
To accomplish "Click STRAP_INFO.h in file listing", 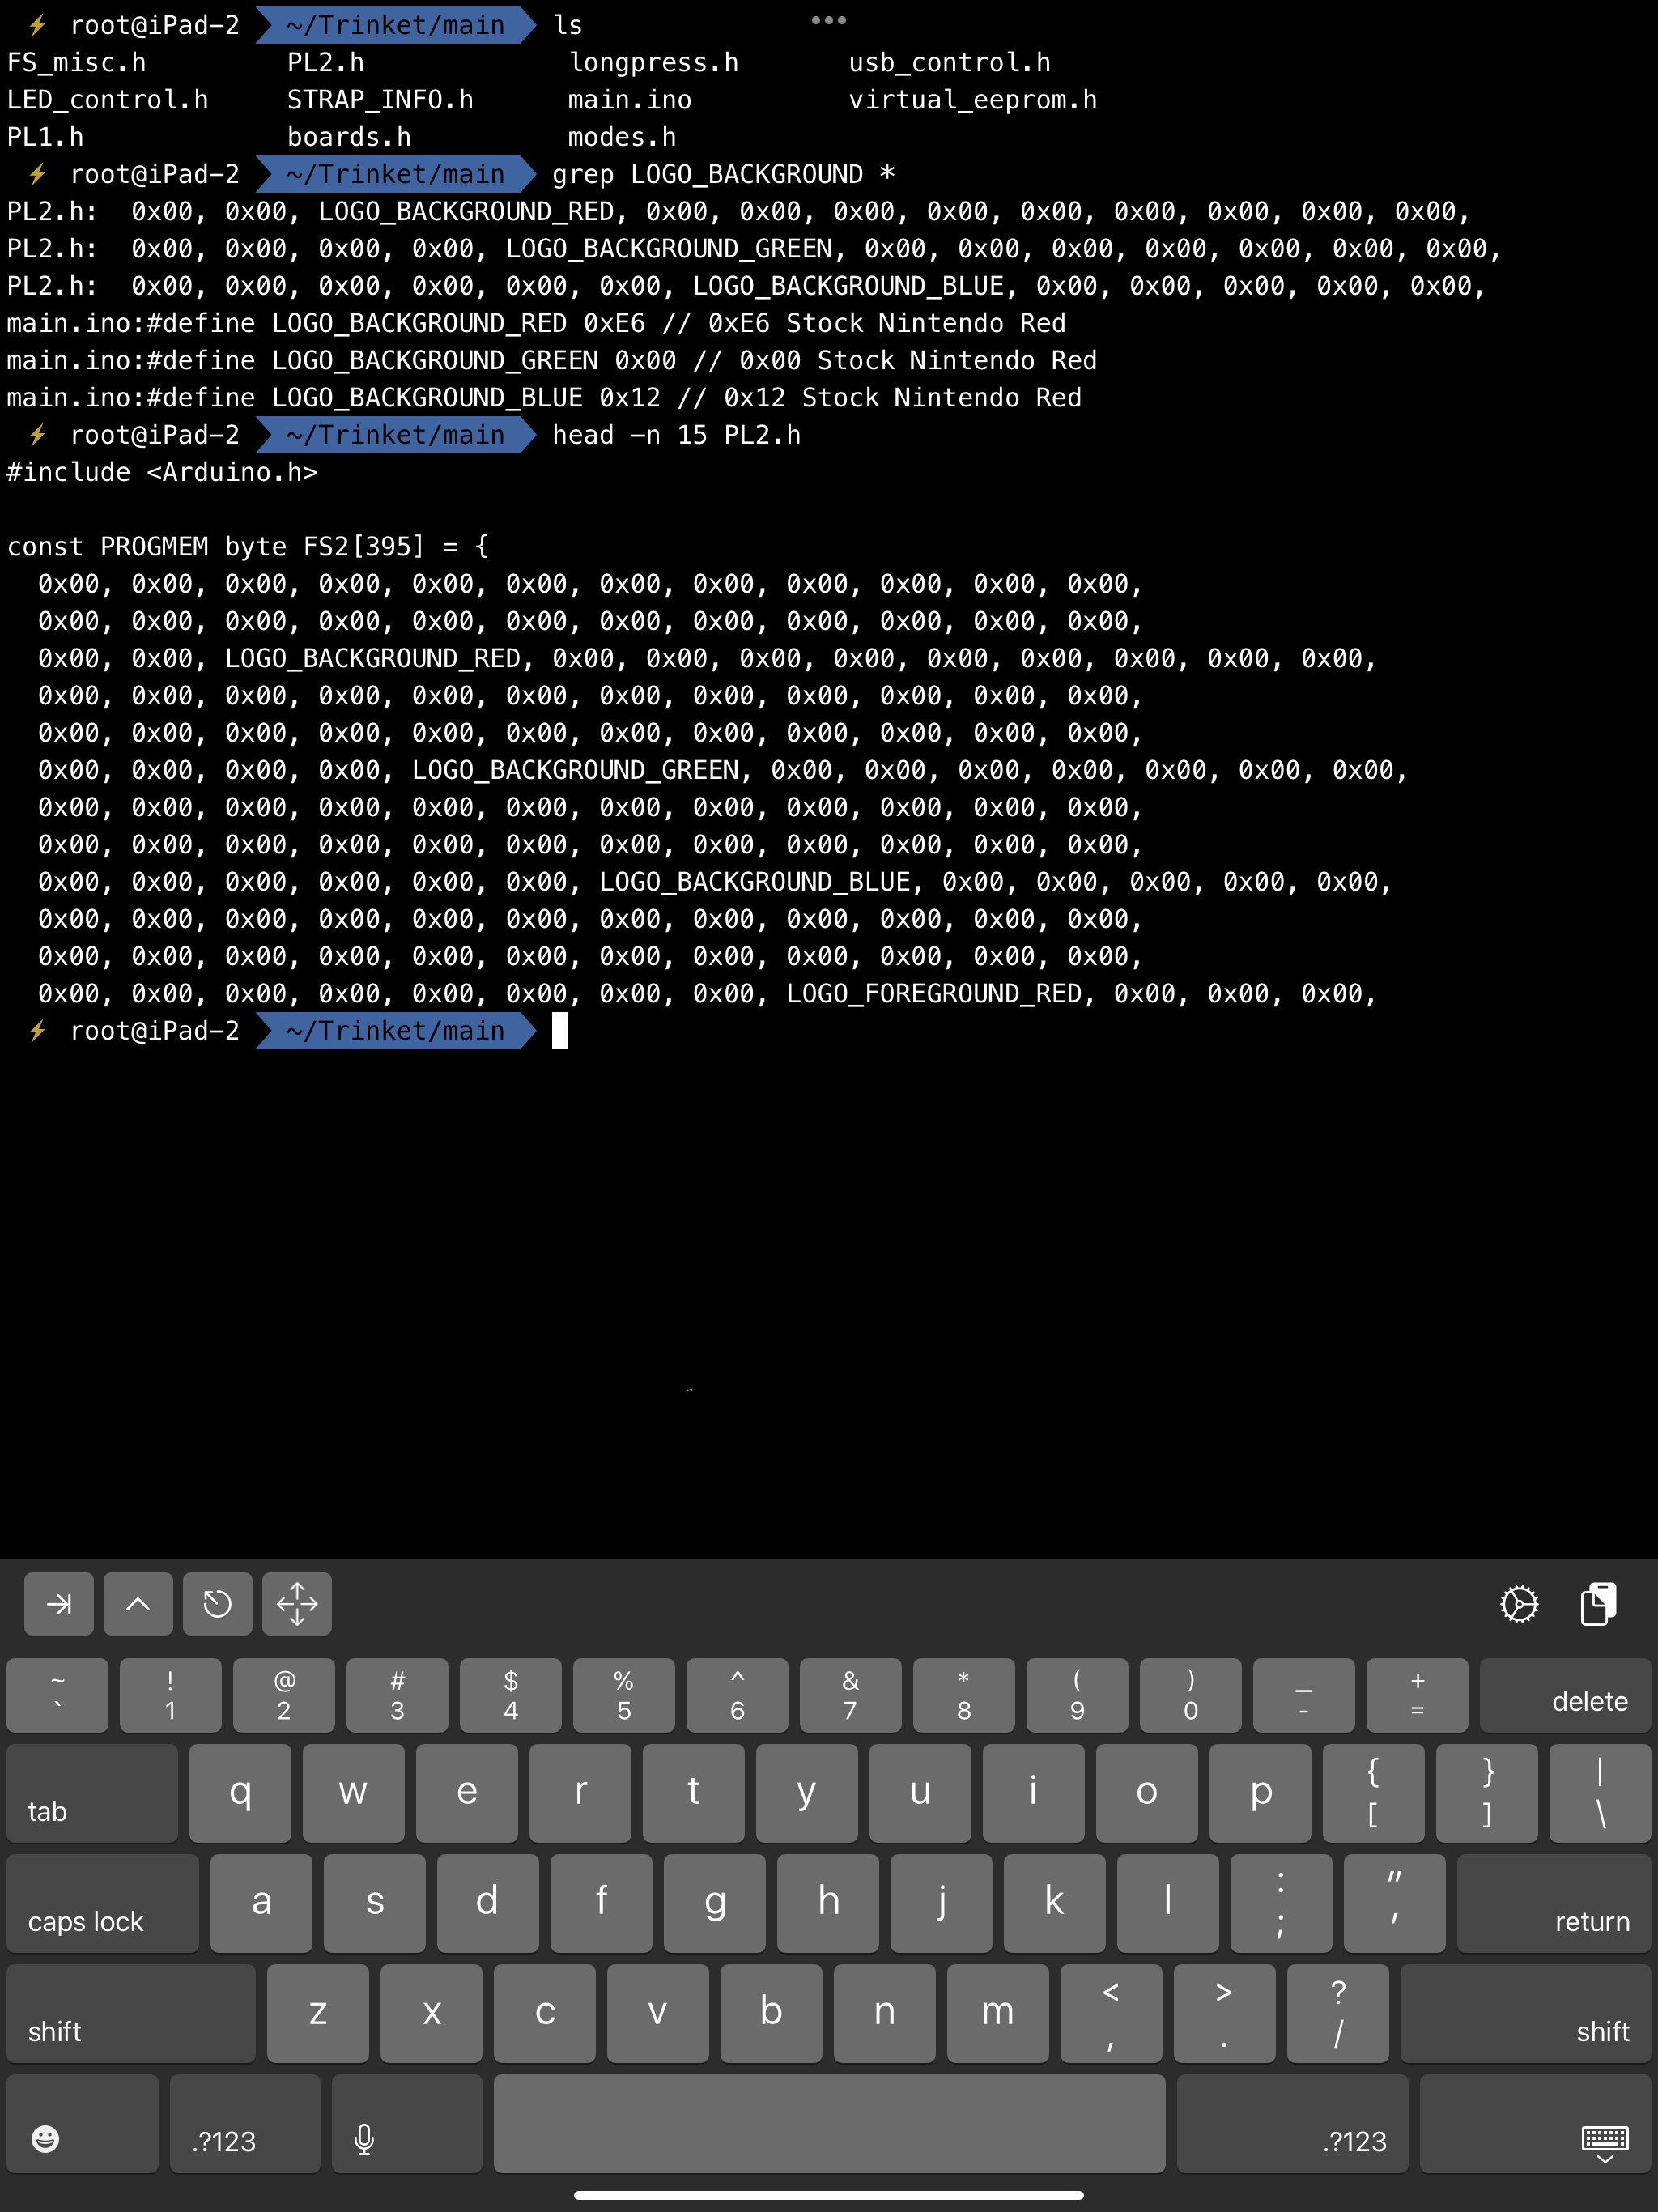I will [380, 100].
